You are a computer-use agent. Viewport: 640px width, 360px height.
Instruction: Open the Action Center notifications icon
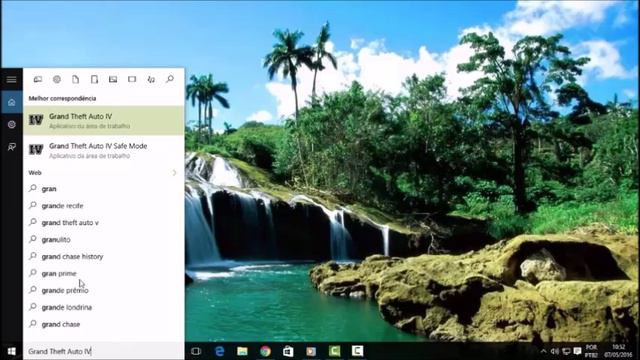[x=577, y=351]
